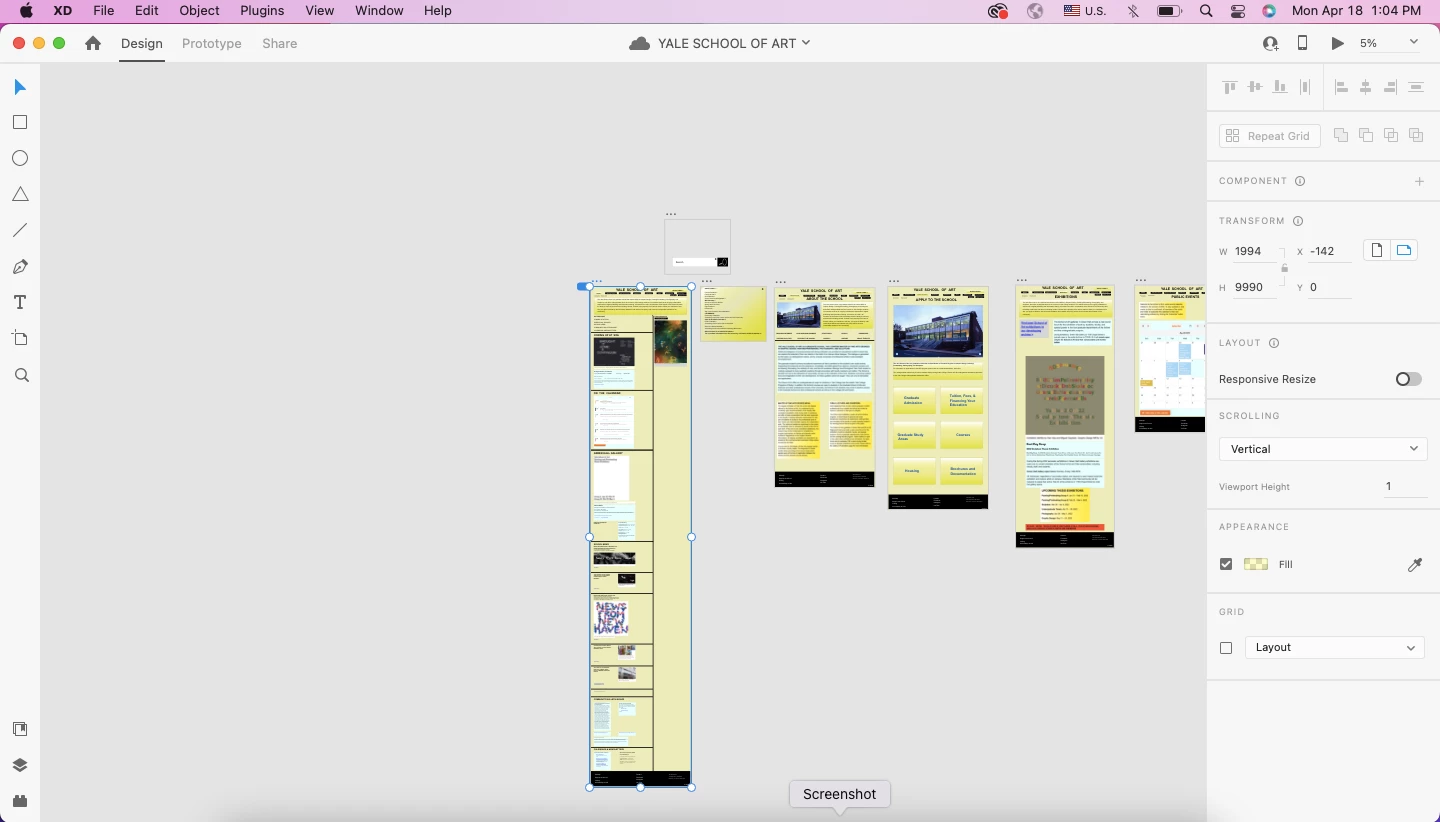The image size is (1440, 822).
Task: Toggle the width-height lock icon
Action: pyautogui.click(x=1284, y=268)
